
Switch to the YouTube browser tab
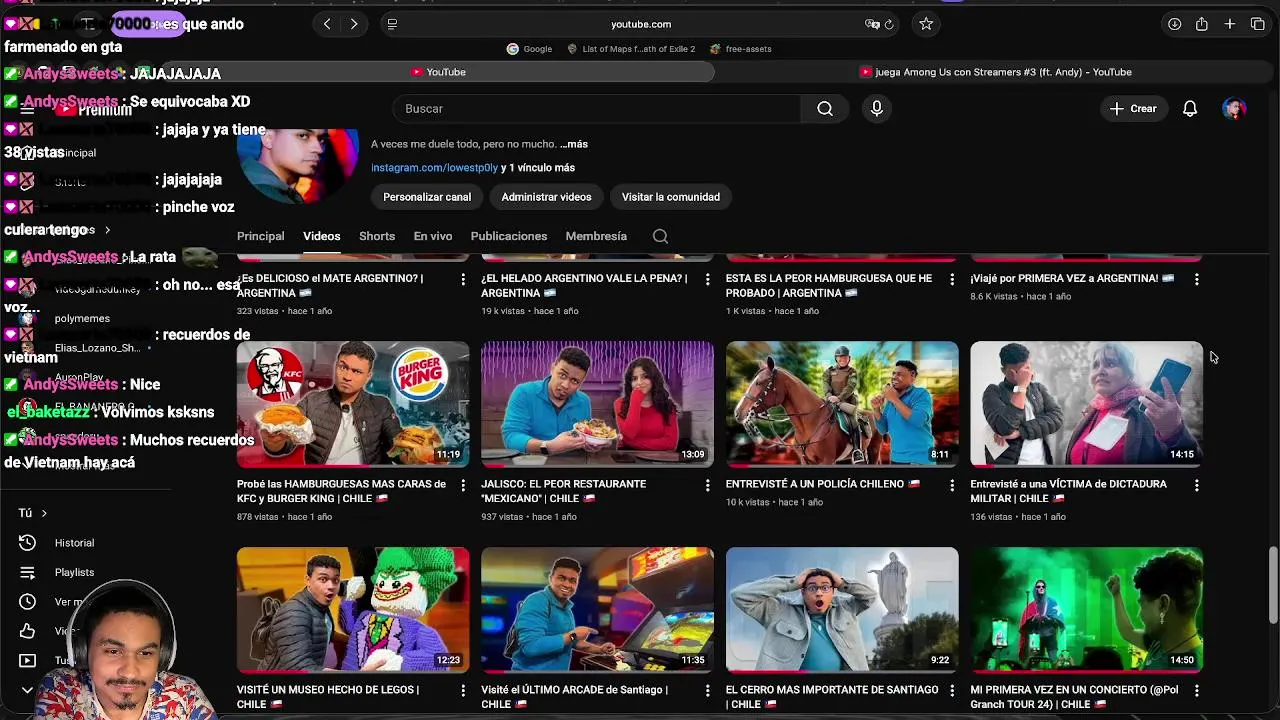coord(438,72)
